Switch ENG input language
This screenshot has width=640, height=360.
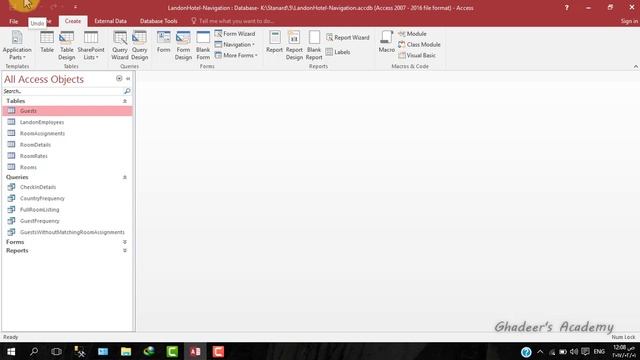[599, 351]
